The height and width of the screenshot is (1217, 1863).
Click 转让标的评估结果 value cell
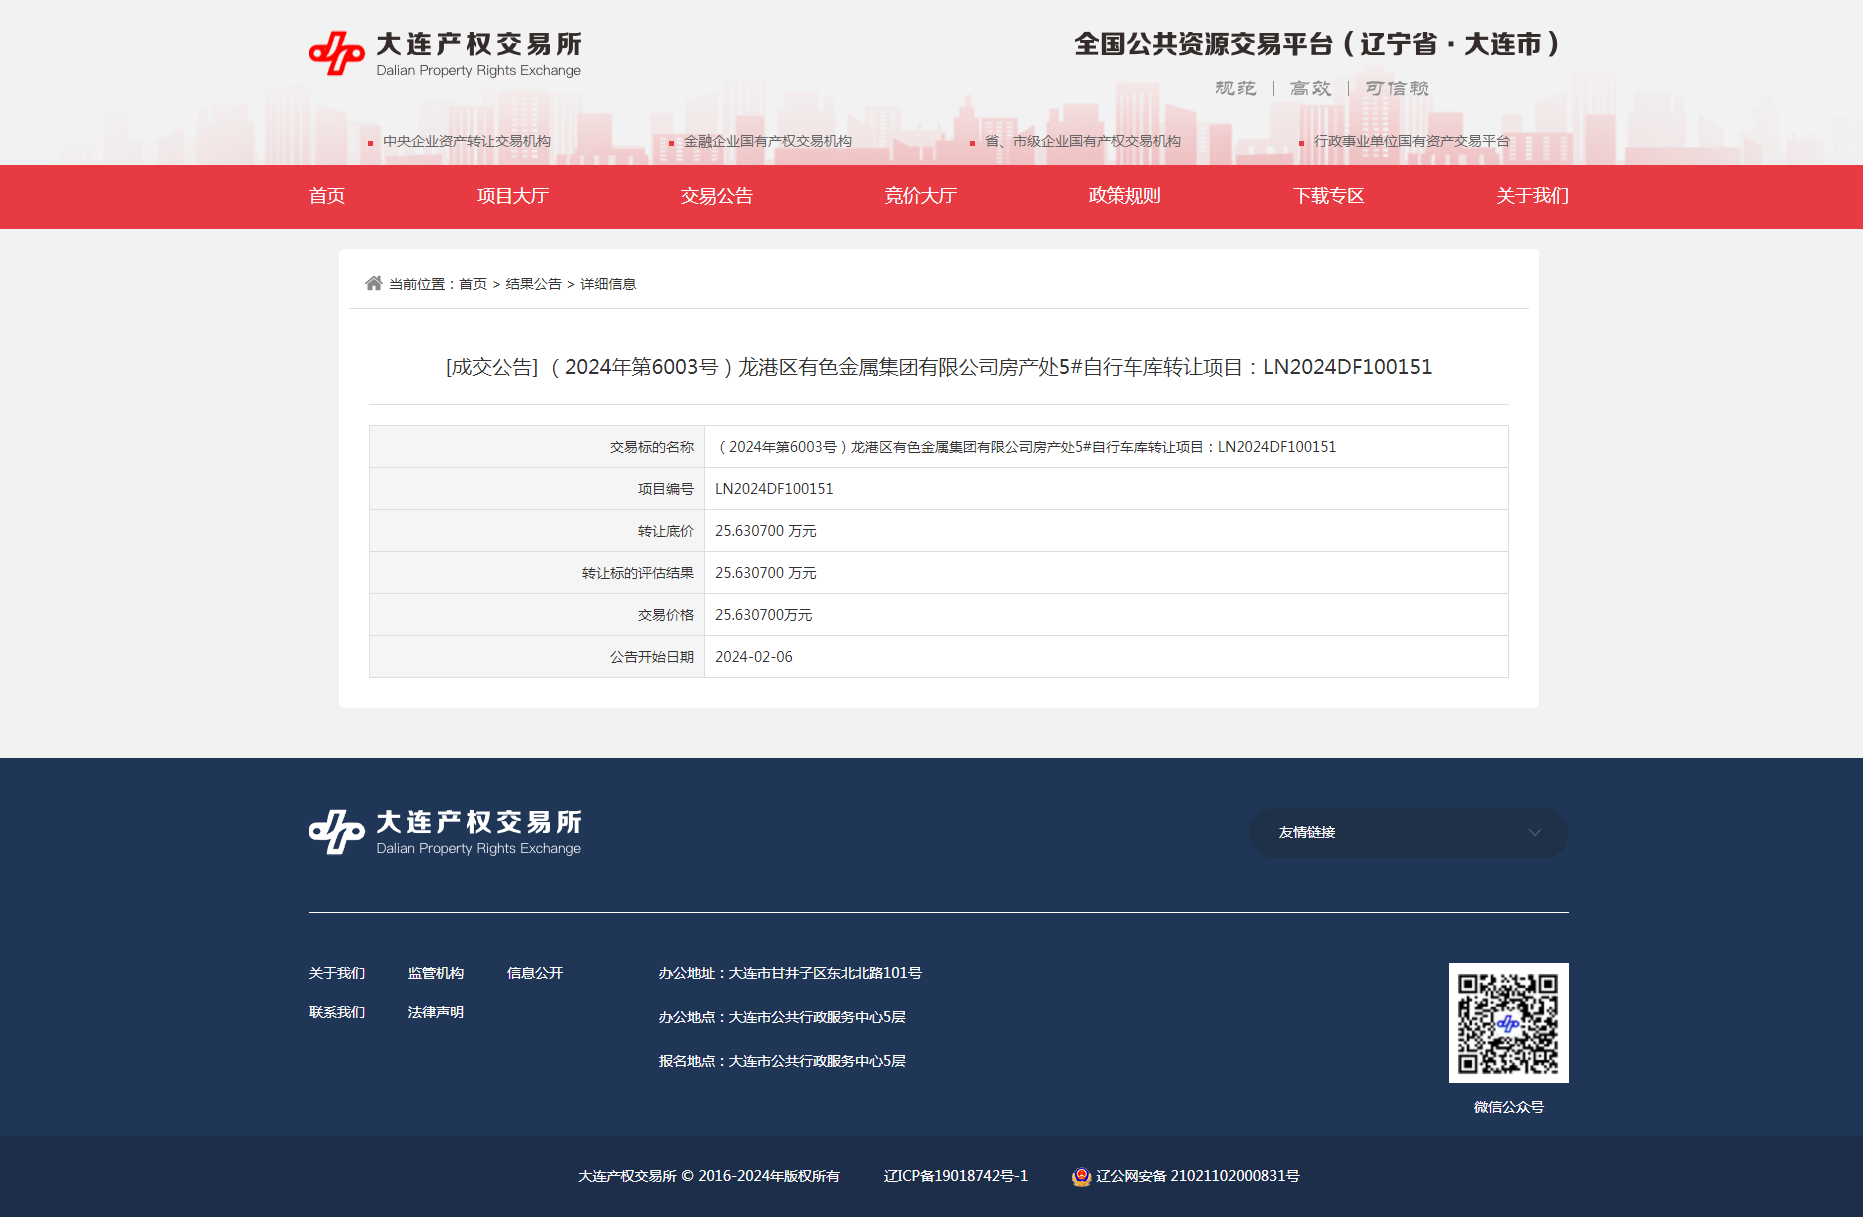point(1106,573)
